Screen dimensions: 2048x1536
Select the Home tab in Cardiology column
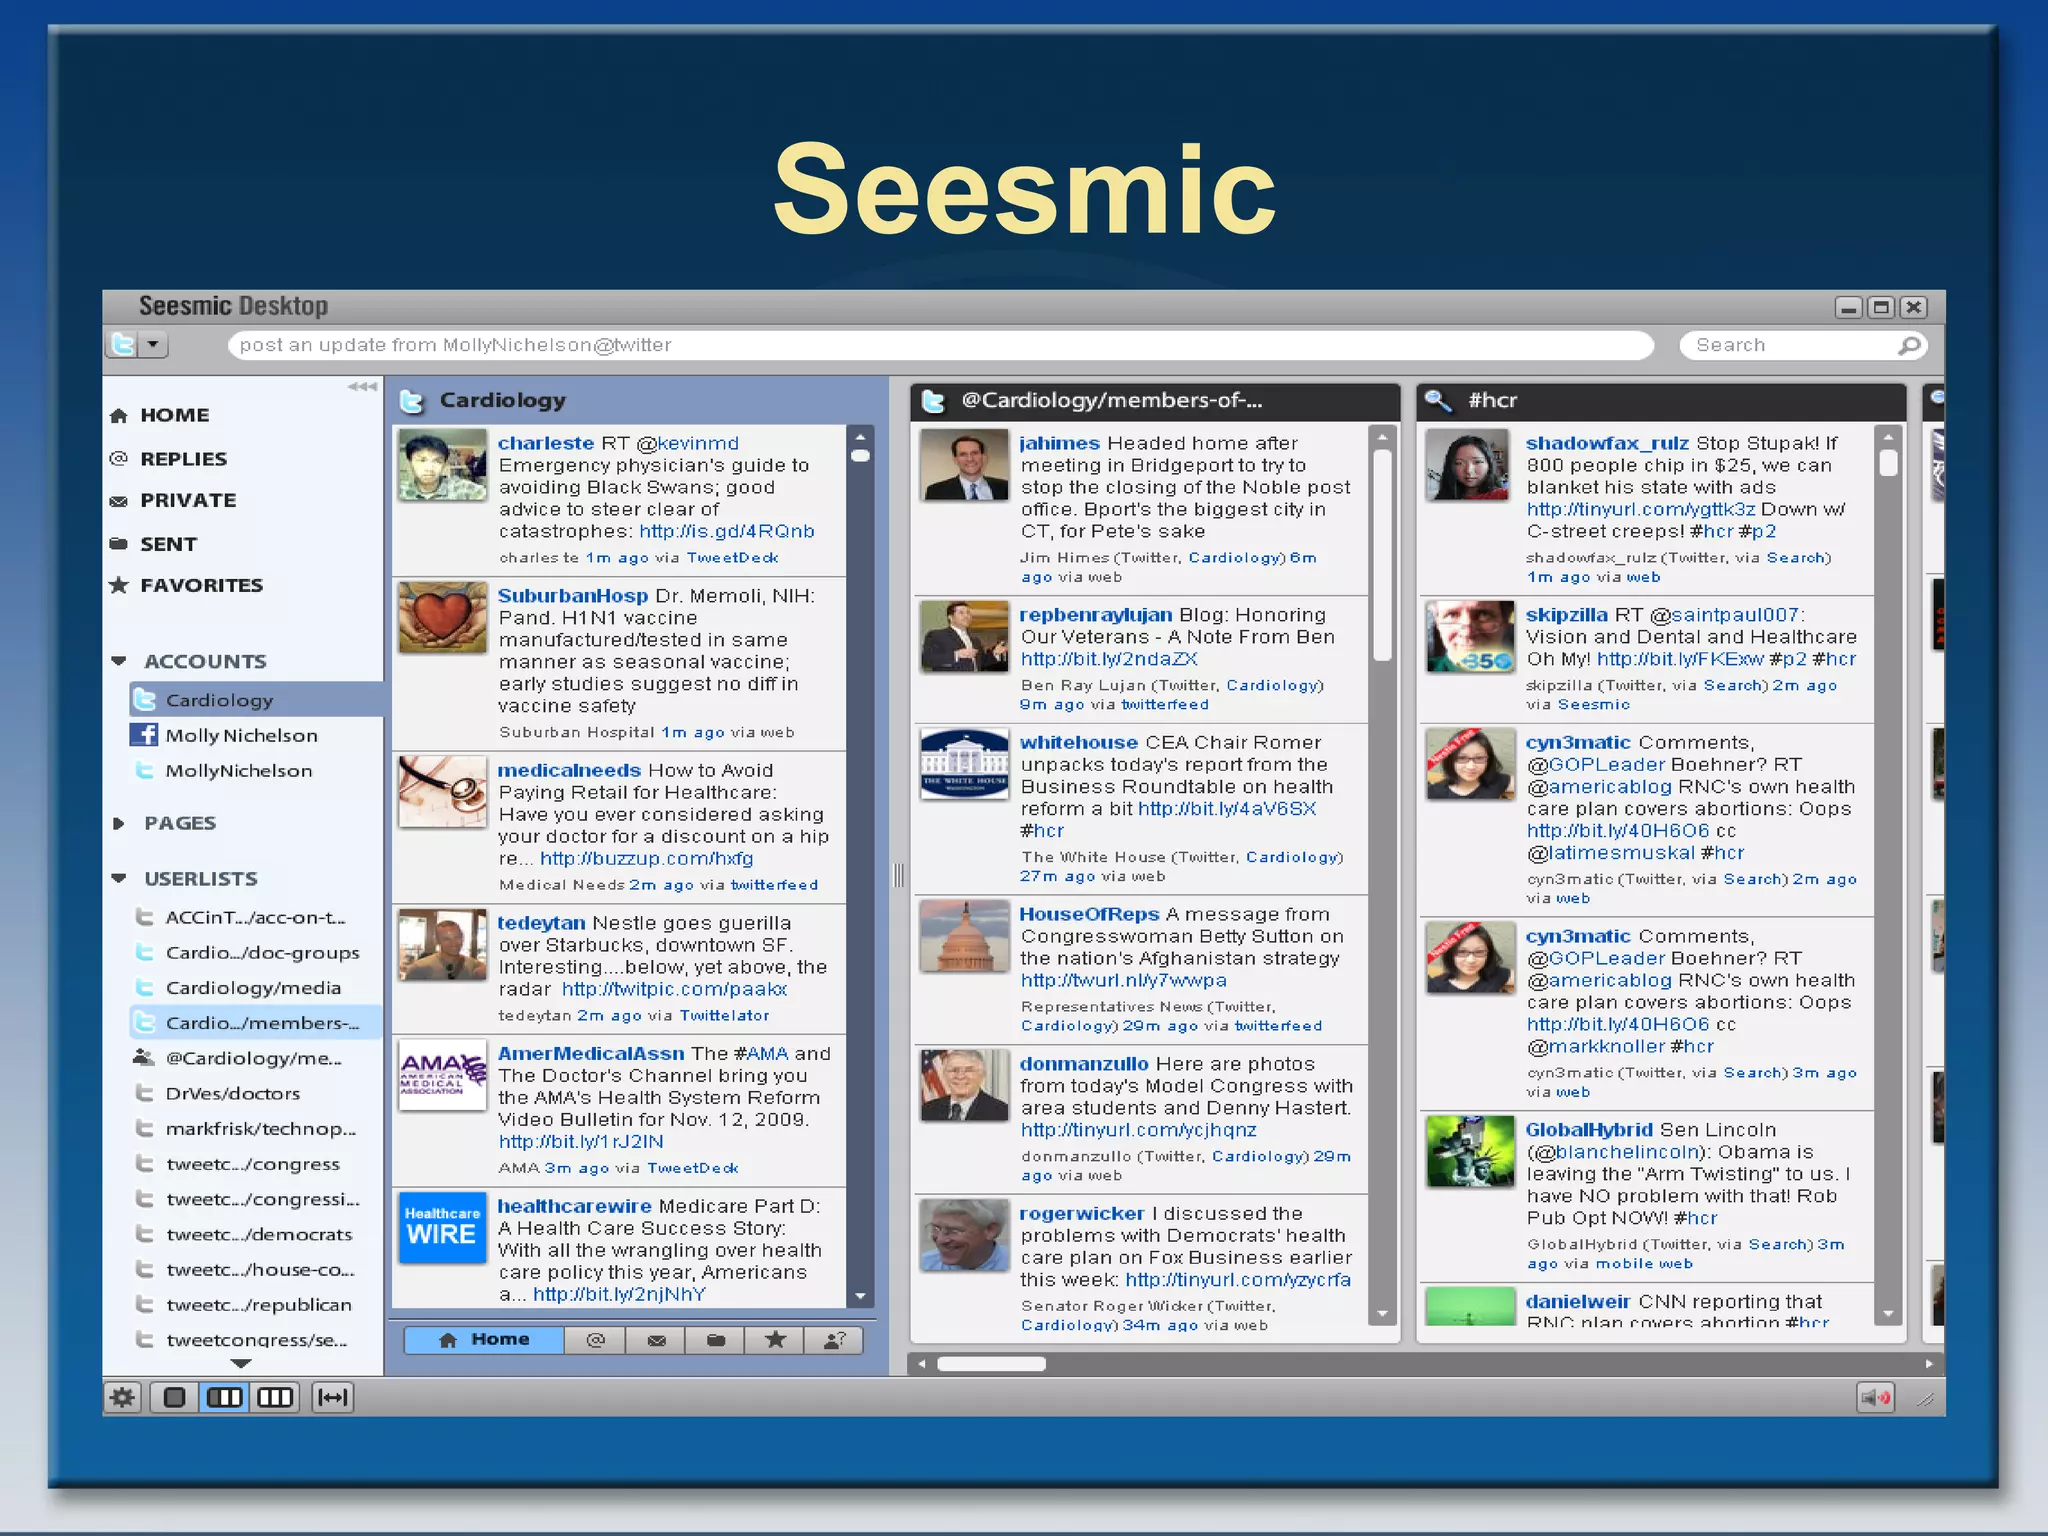(484, 1340)
